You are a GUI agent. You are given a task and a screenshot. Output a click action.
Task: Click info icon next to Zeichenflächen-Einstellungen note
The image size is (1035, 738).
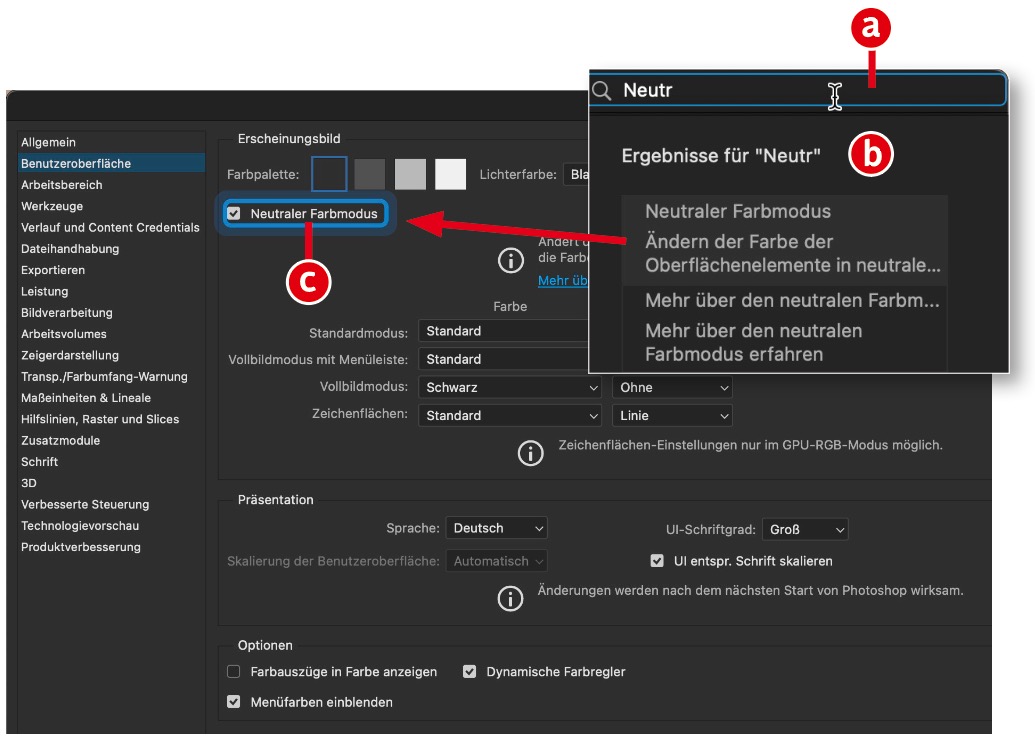[x=530, y=453]
